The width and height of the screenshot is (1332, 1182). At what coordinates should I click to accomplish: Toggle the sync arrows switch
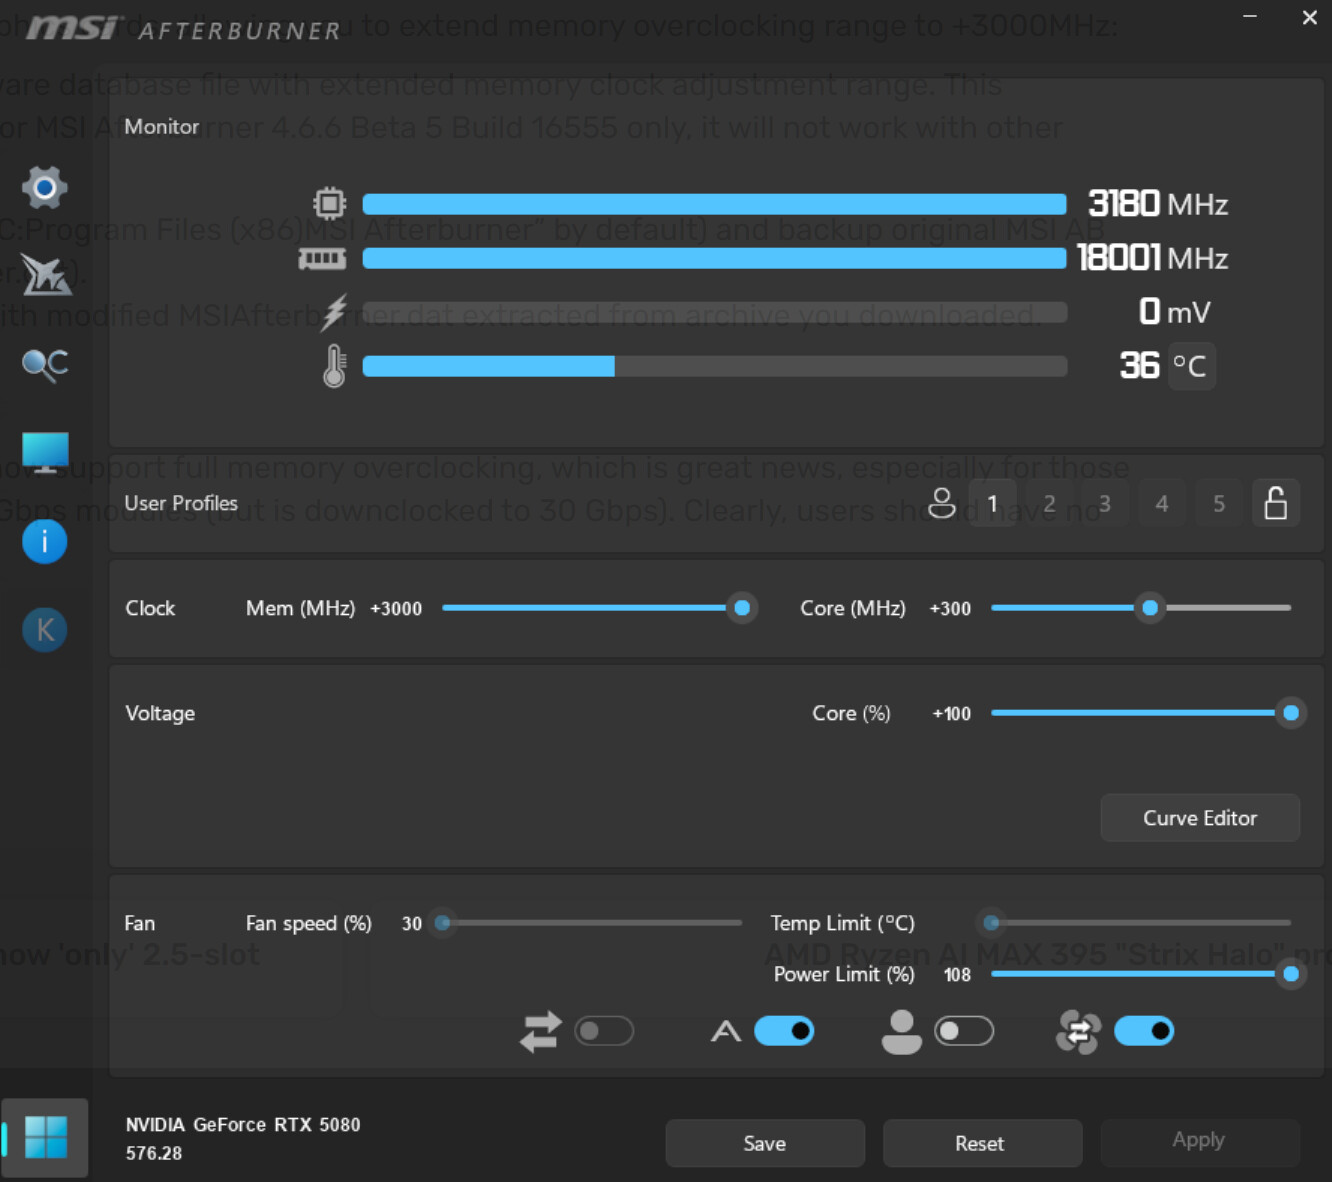point(604,1031)
